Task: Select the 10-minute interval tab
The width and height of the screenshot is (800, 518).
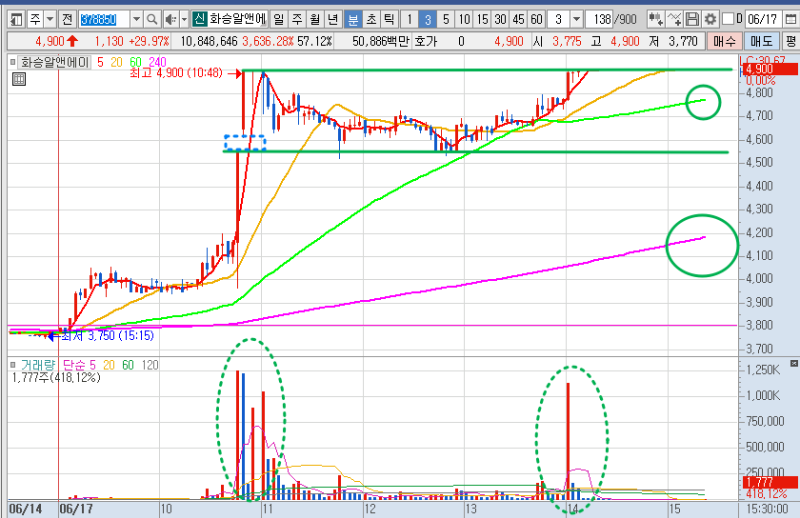Action: (464, 19)
